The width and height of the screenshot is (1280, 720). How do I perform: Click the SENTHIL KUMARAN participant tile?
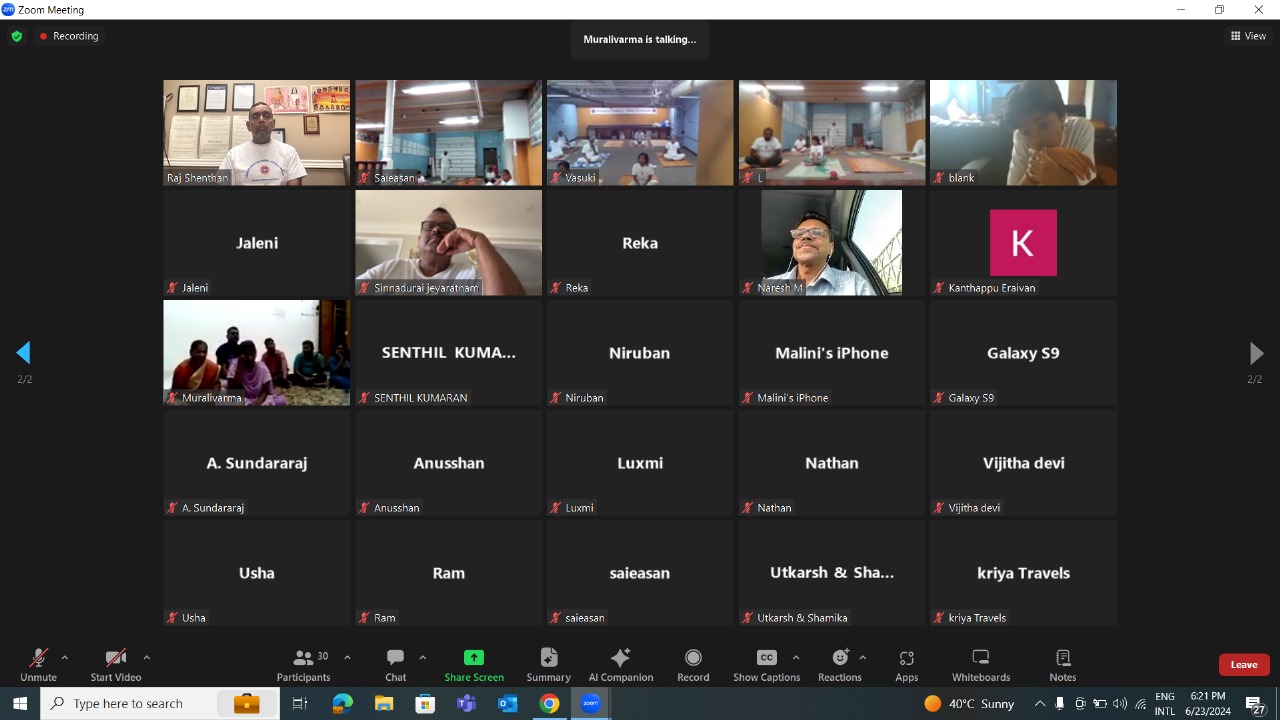point(449,353)
